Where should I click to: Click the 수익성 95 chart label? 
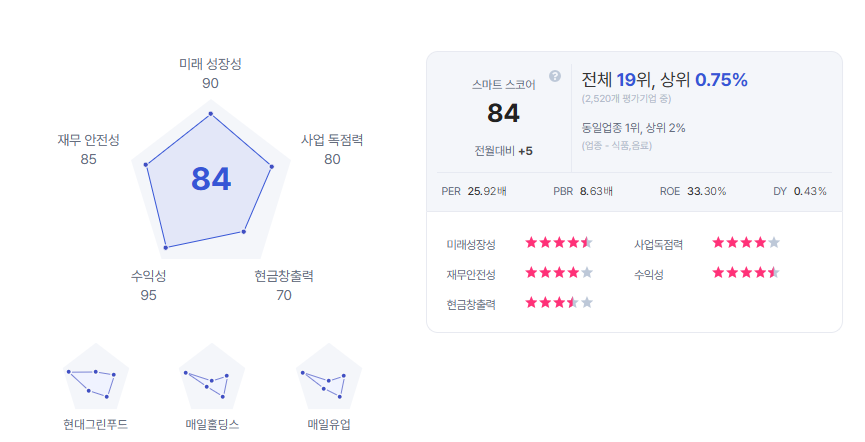148,285
